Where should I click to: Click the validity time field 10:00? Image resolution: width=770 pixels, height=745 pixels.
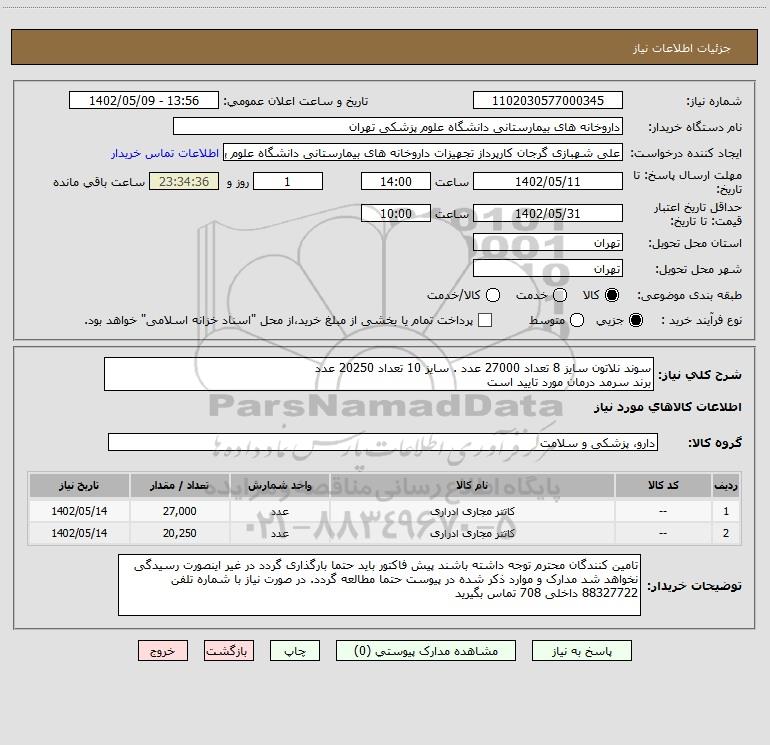pos(396,213)
